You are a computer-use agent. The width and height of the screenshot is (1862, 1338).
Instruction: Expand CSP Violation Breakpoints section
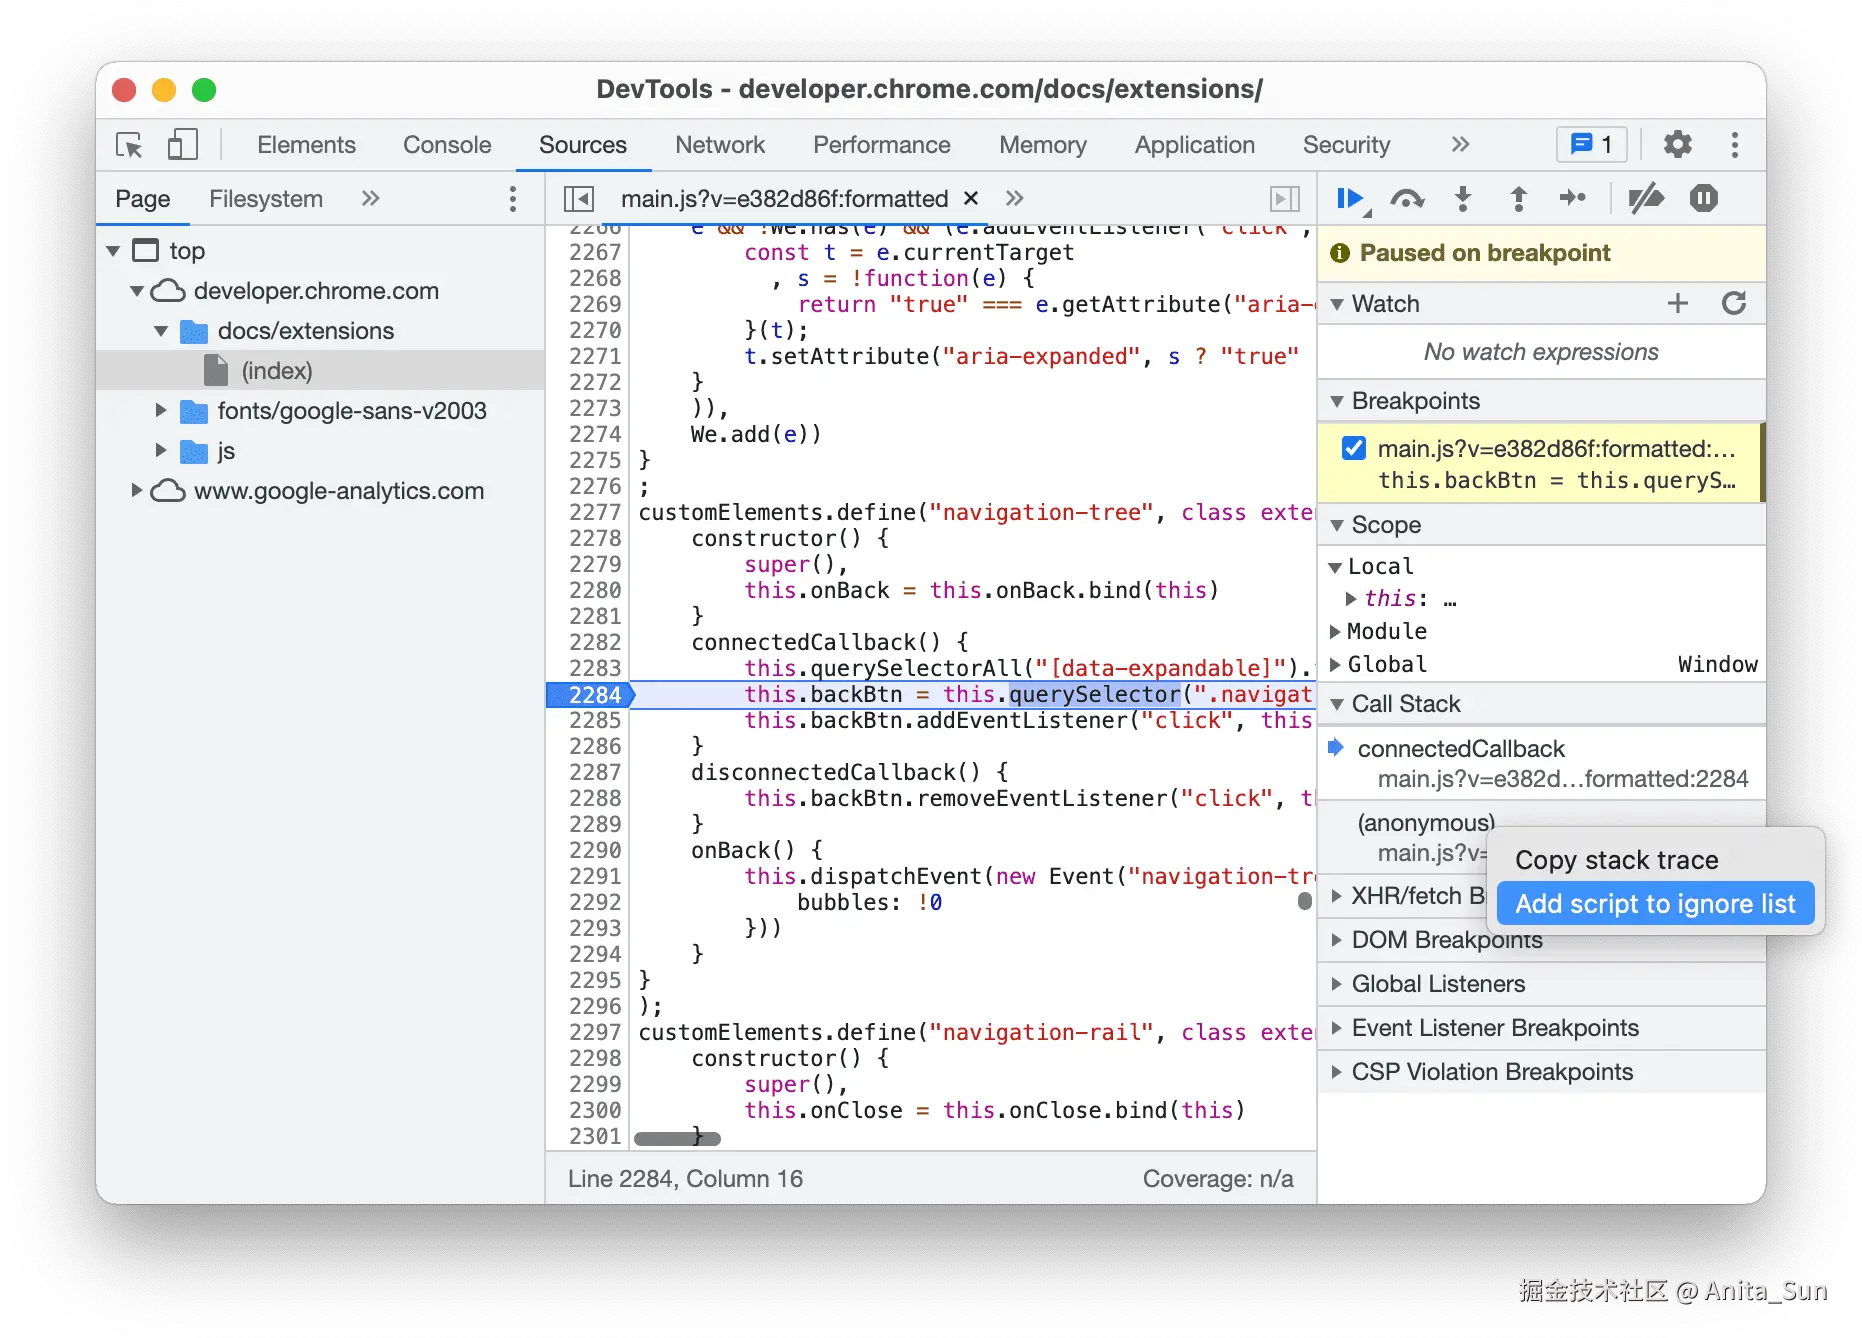[x=1337, y=1072]
